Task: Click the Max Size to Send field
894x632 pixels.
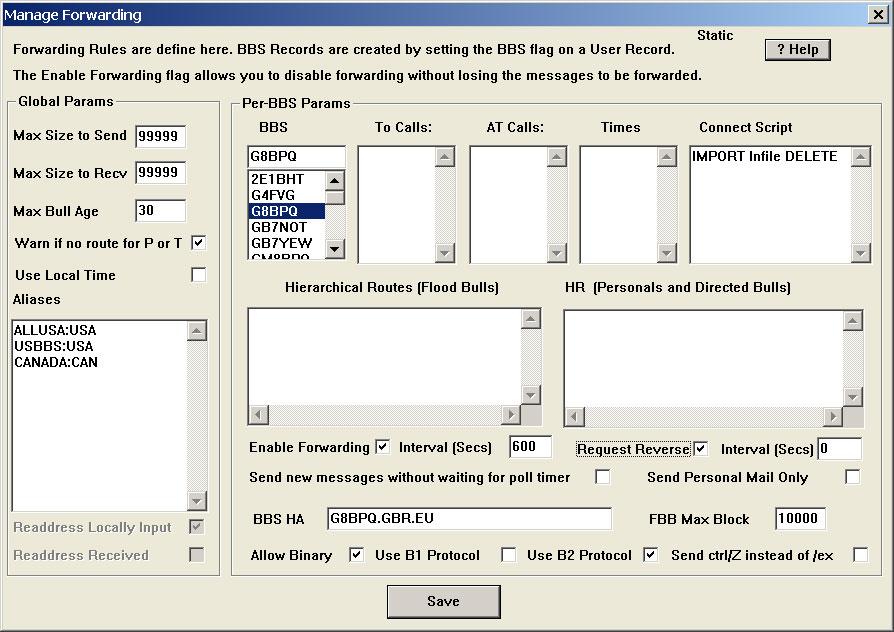Action: [x=160, y=137]
